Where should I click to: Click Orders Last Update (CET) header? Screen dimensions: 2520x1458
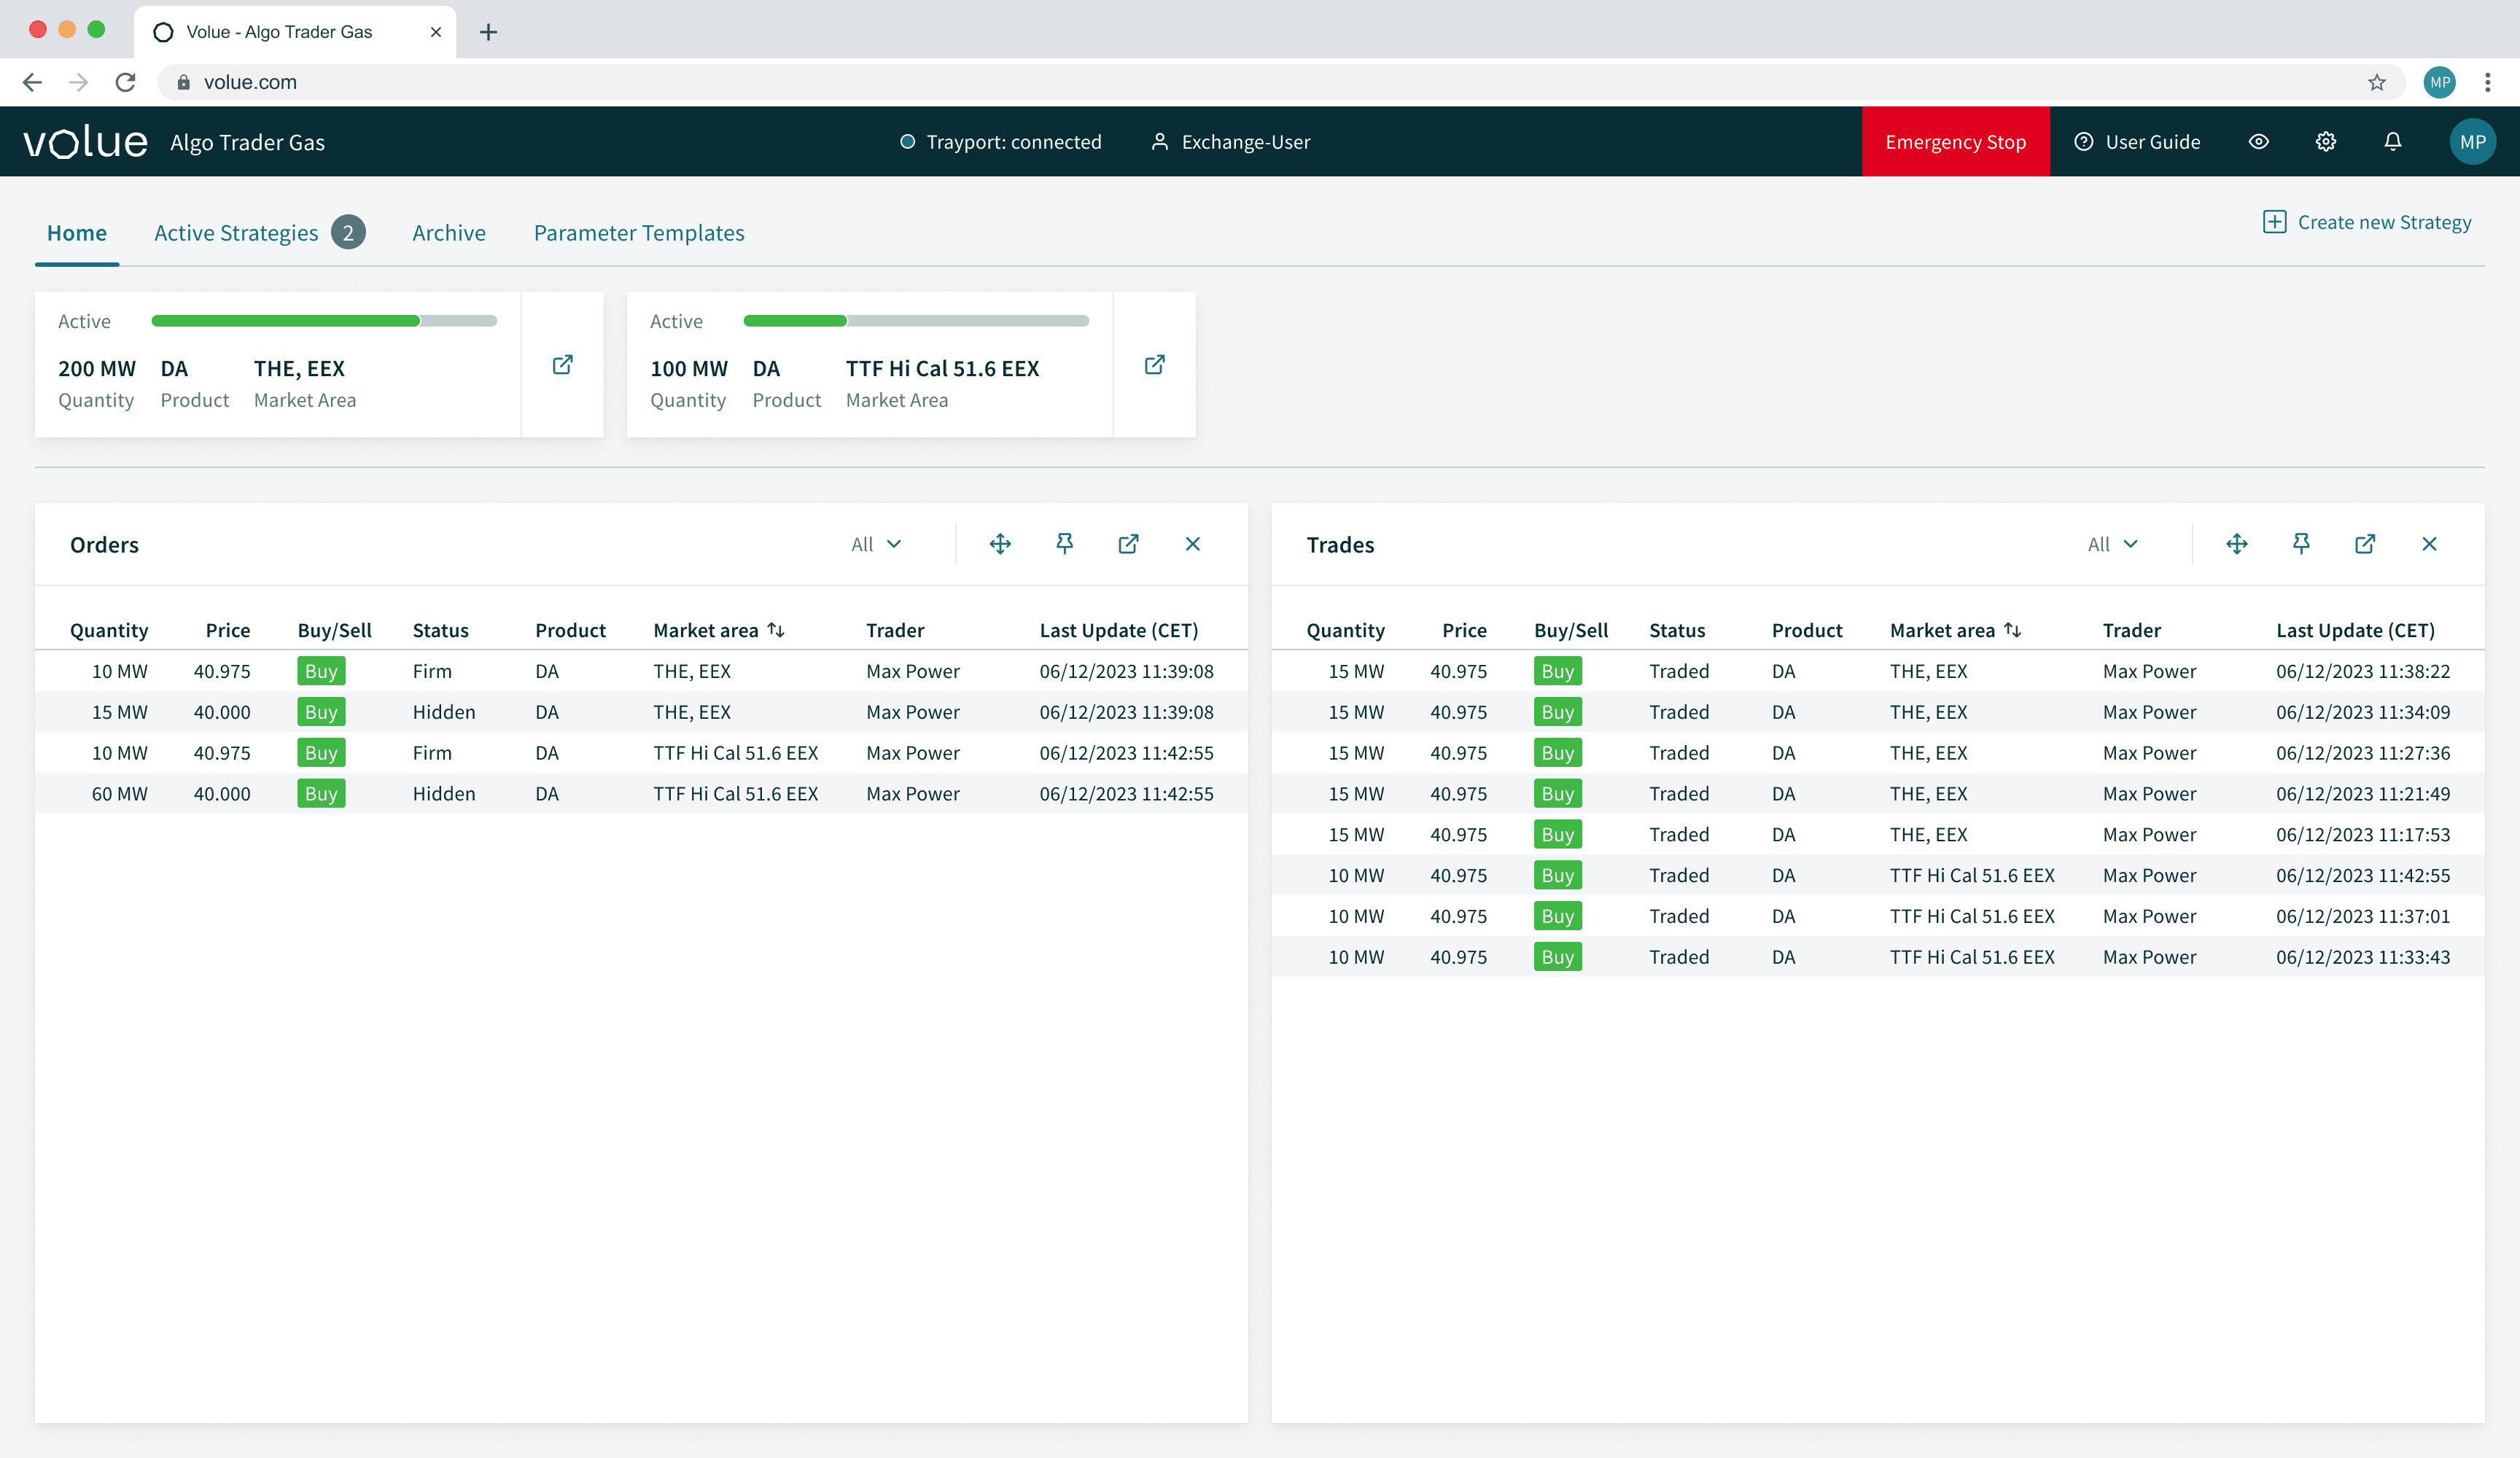click(x=1119, y=630)
